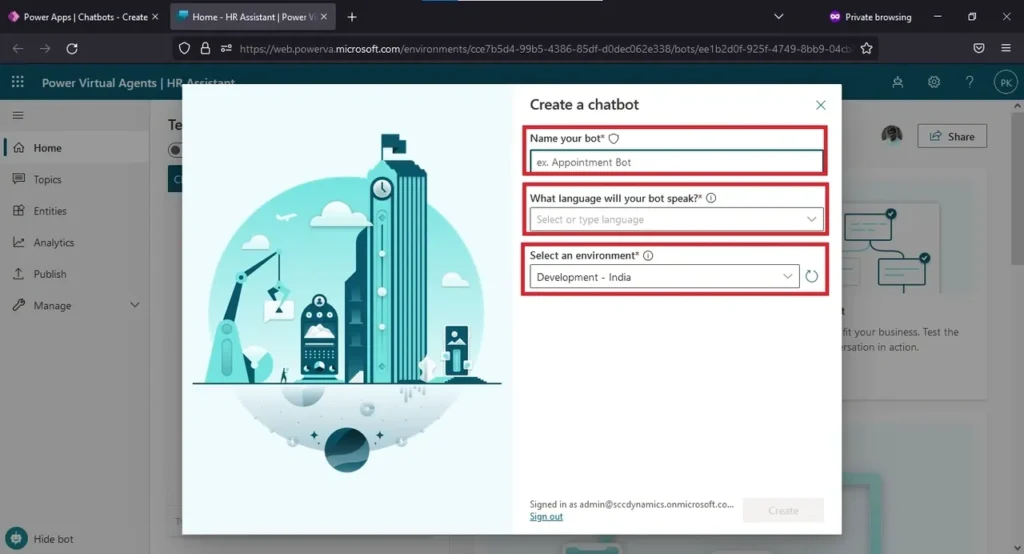
Task: Open the Pocket save icon
Action: pos(978,48)
